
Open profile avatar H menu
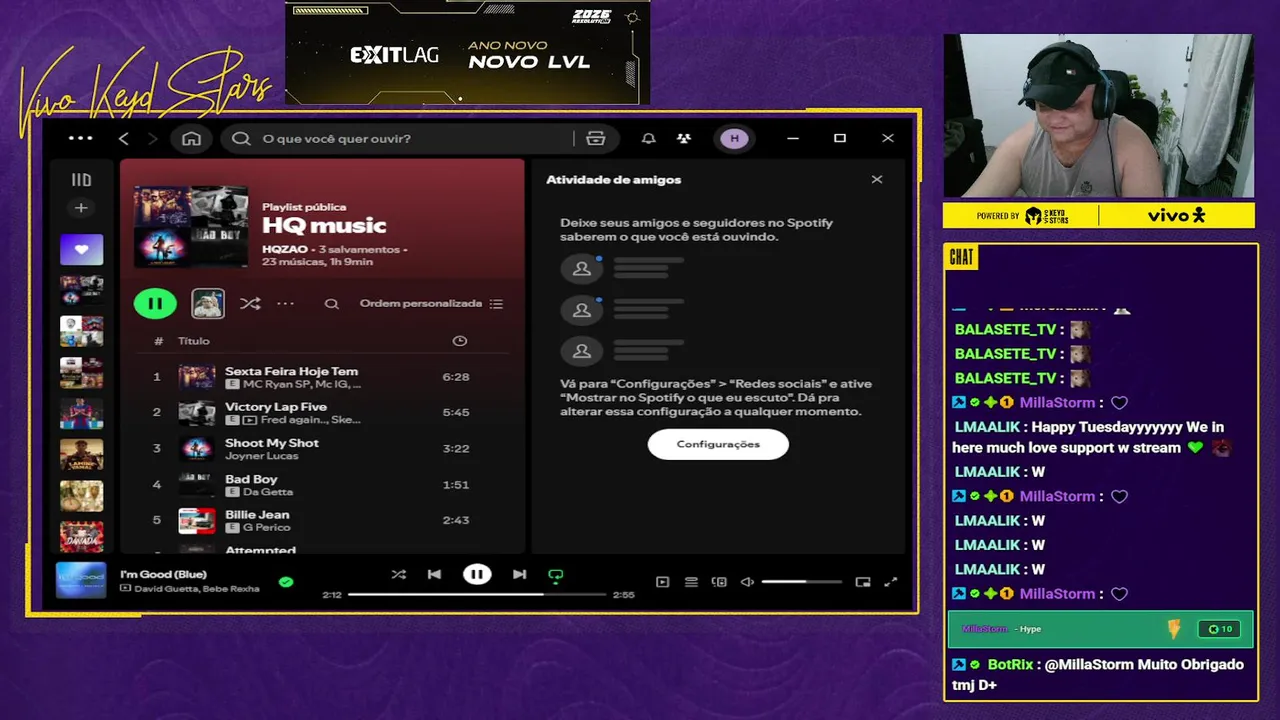735,138
